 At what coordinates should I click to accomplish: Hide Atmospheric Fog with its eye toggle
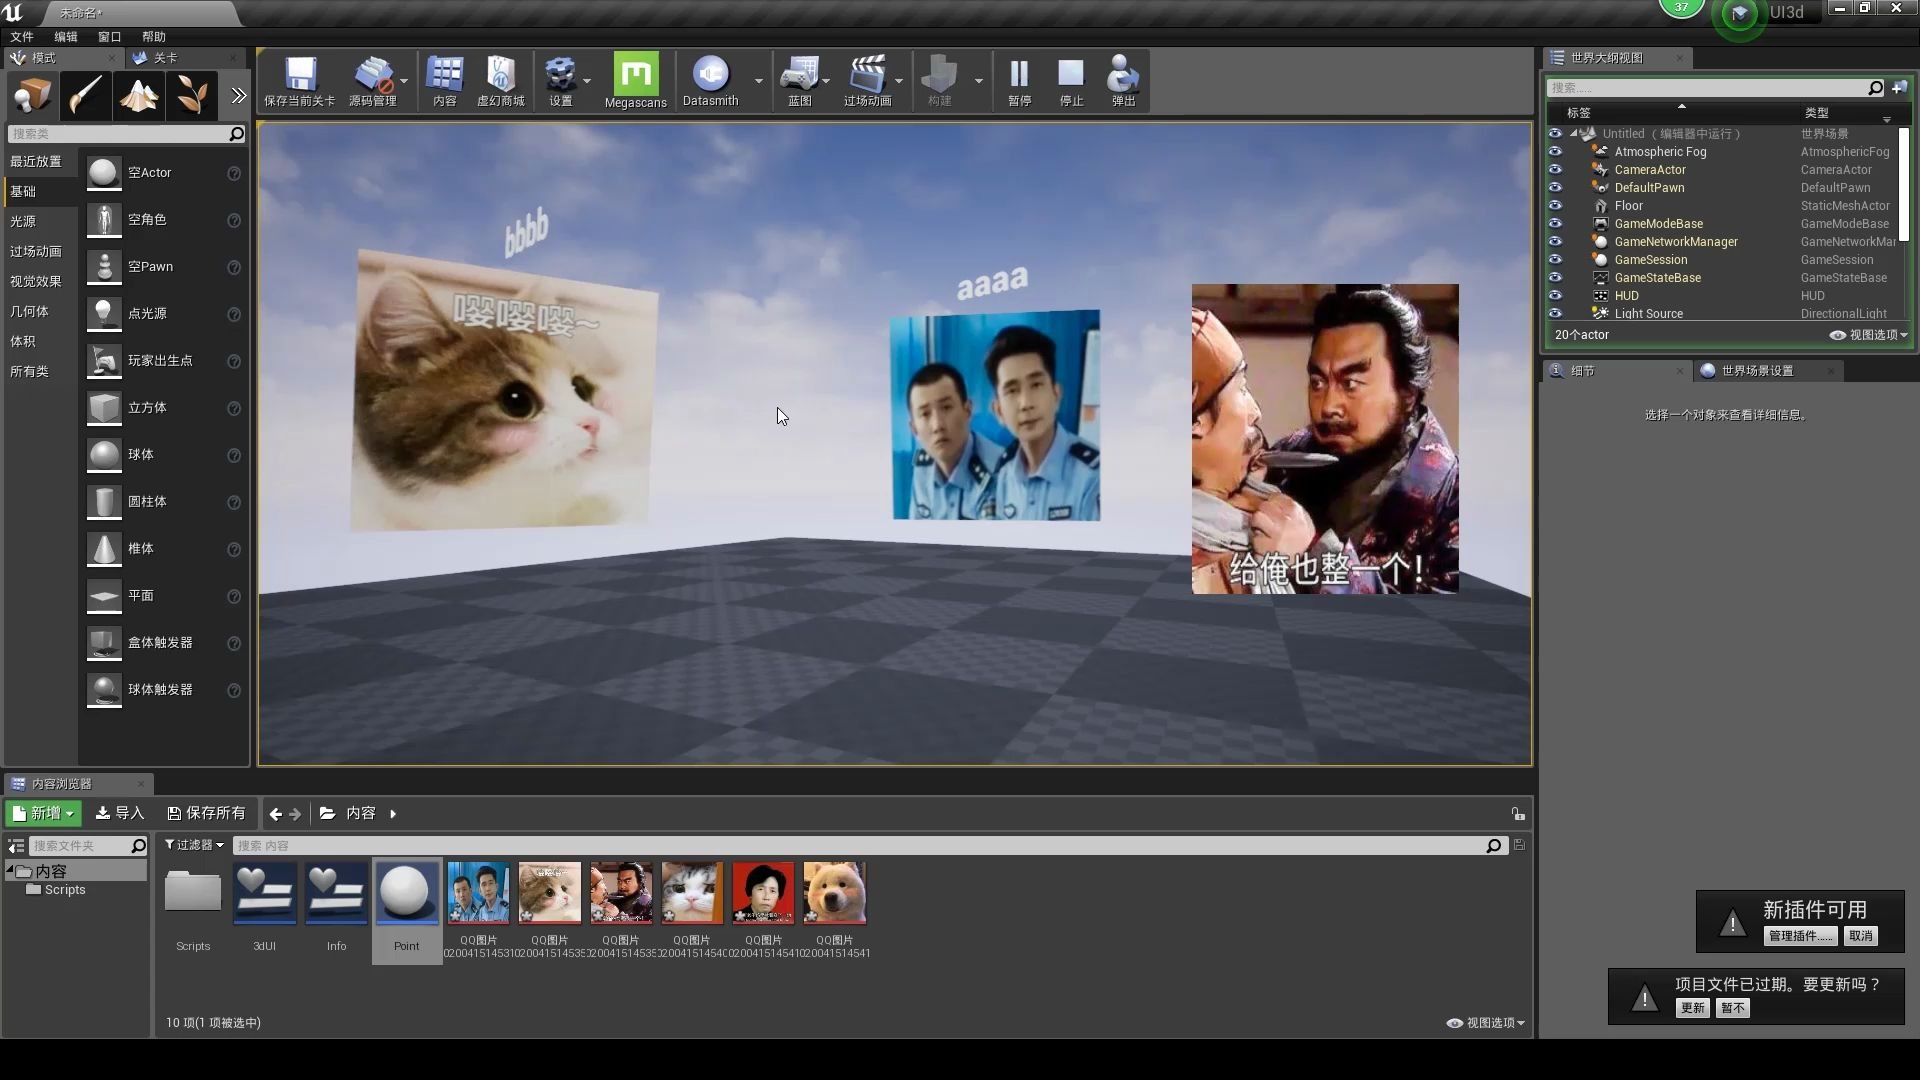pyautogui.click(x=1556, y=151)
